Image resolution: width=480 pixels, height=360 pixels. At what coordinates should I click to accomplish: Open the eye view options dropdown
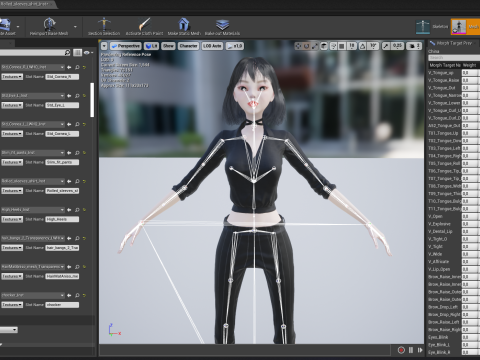coord(88,52)
